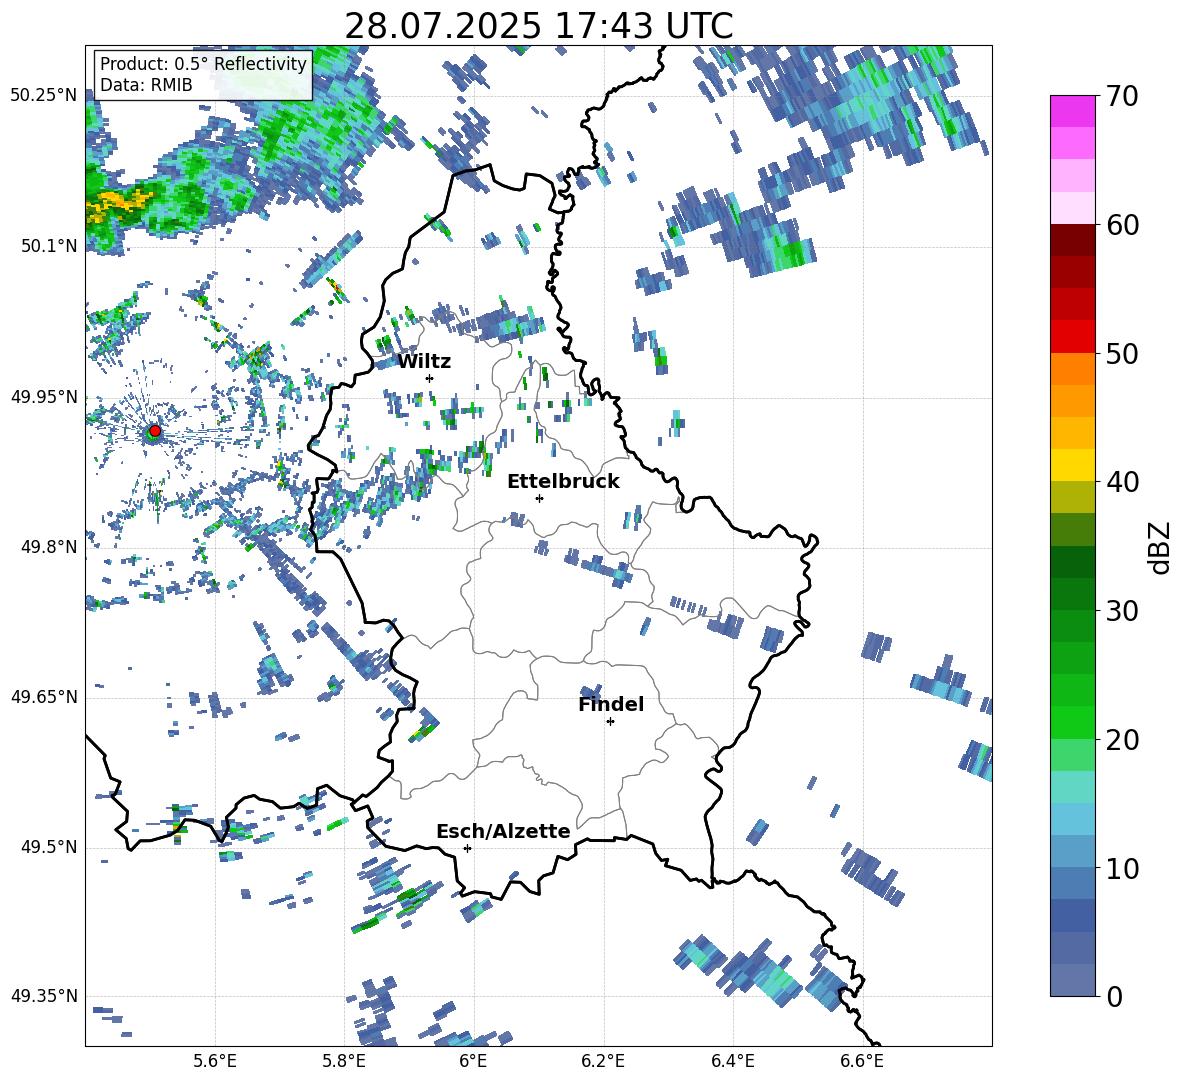Click the 5.8°E longitude label
Screen dimensions: 1184x1081
tap(344, 1061)
